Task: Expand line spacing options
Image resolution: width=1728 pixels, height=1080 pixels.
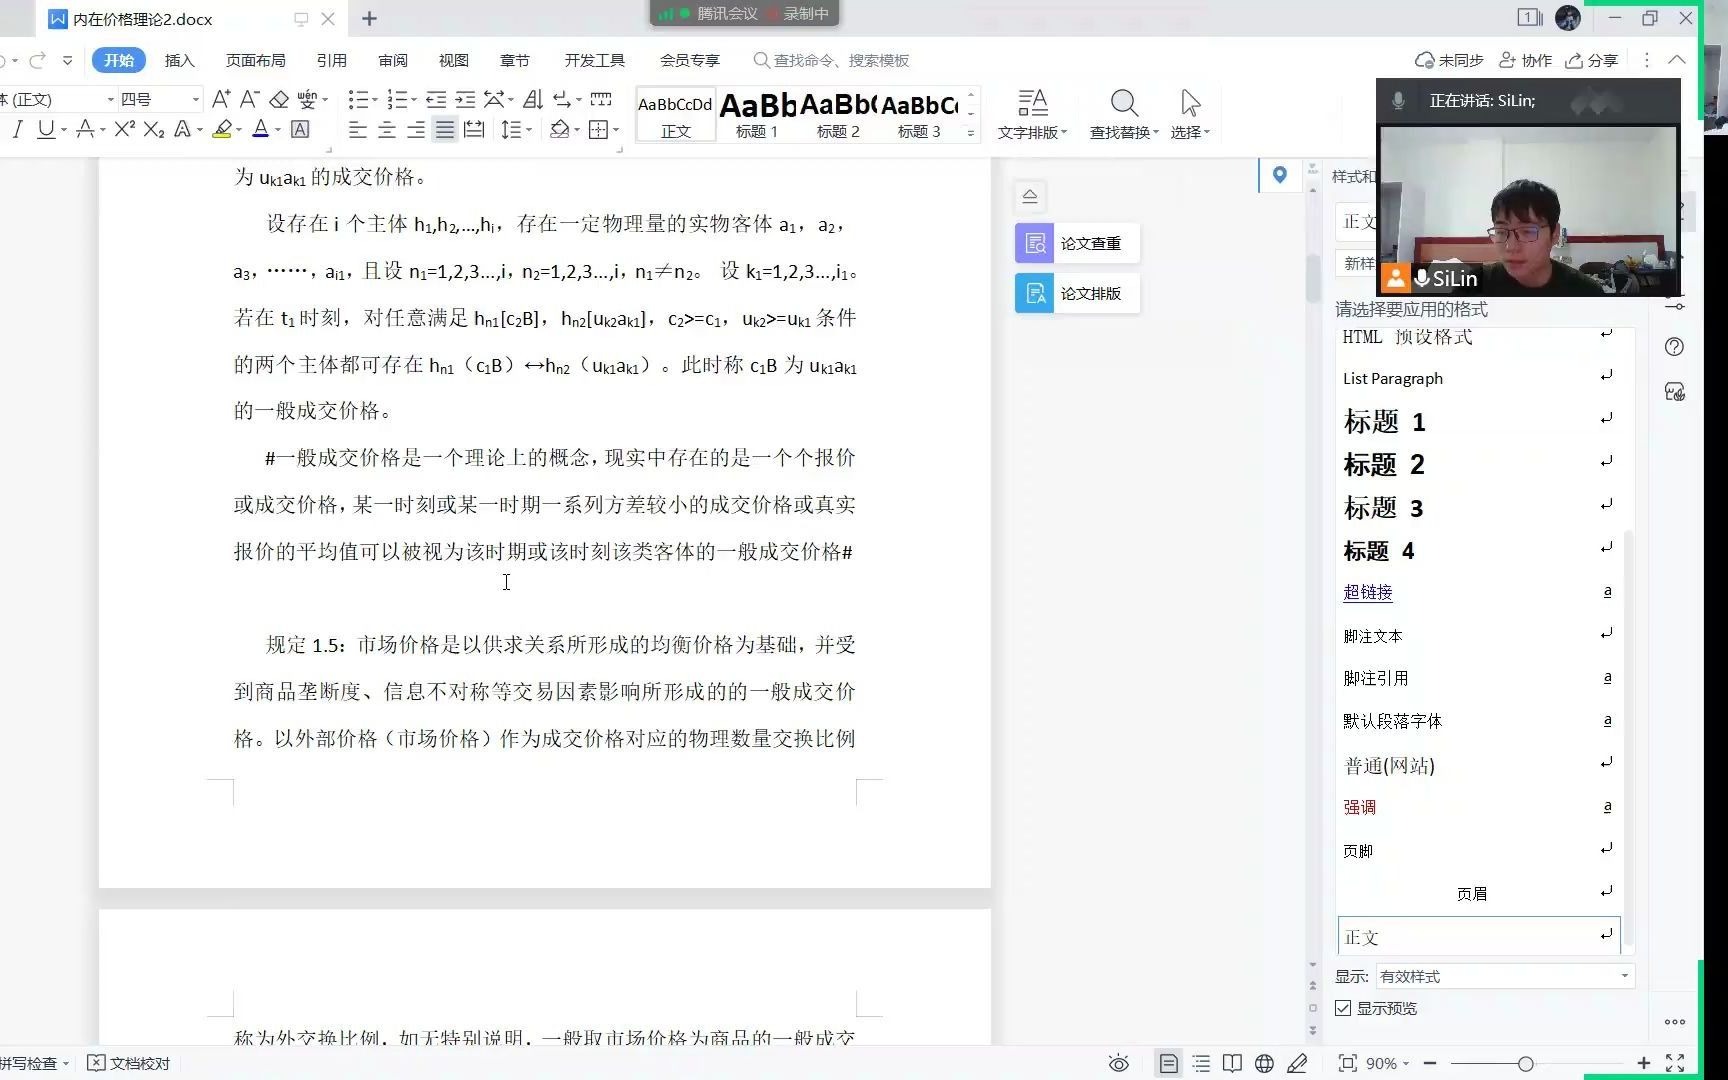Action: [x=528, y=130]
